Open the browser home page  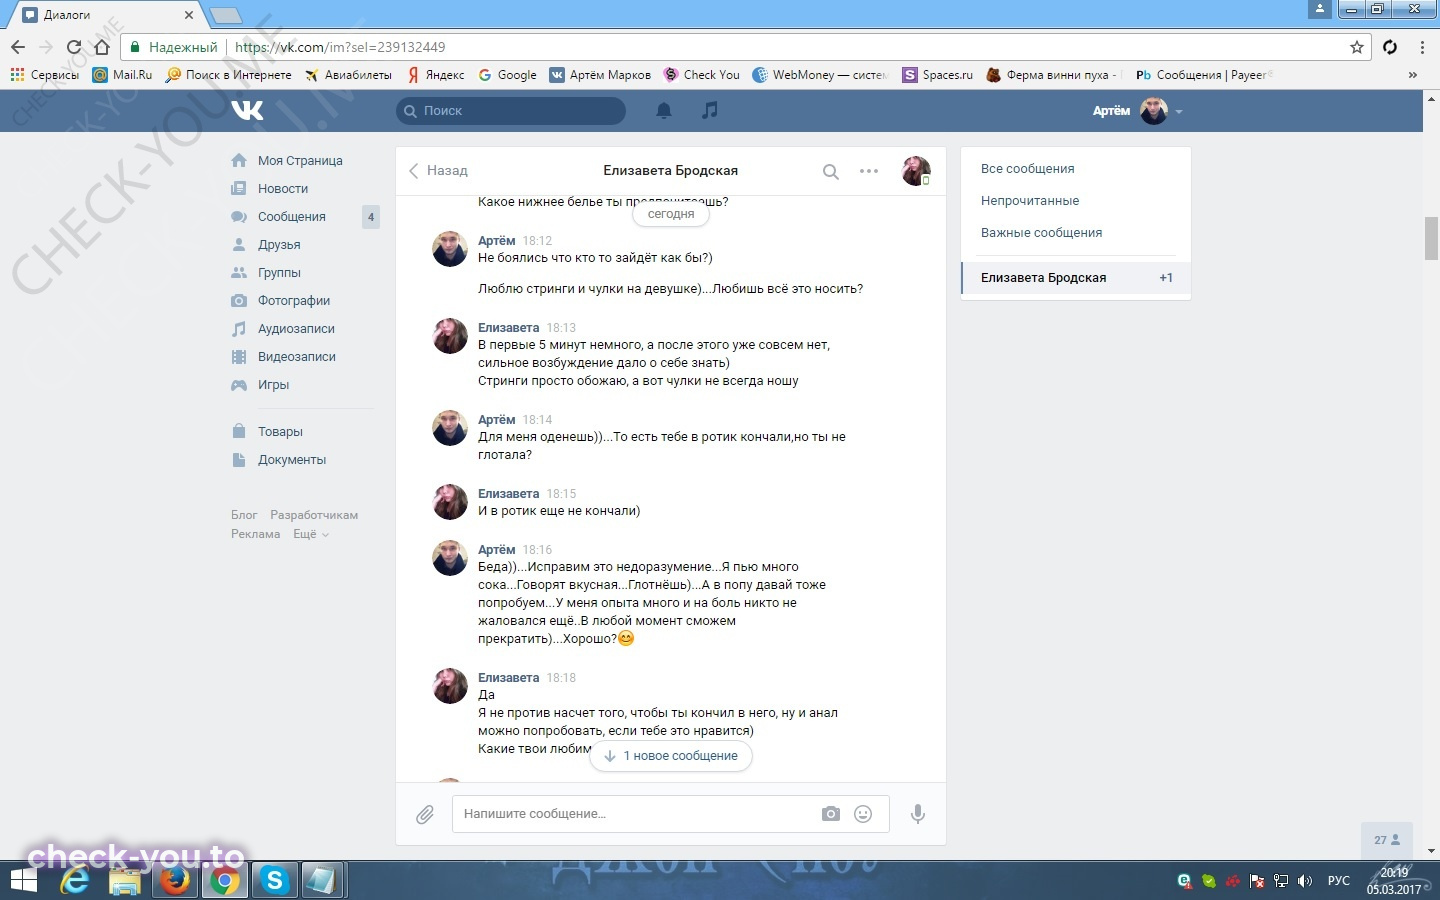[101, 47]
